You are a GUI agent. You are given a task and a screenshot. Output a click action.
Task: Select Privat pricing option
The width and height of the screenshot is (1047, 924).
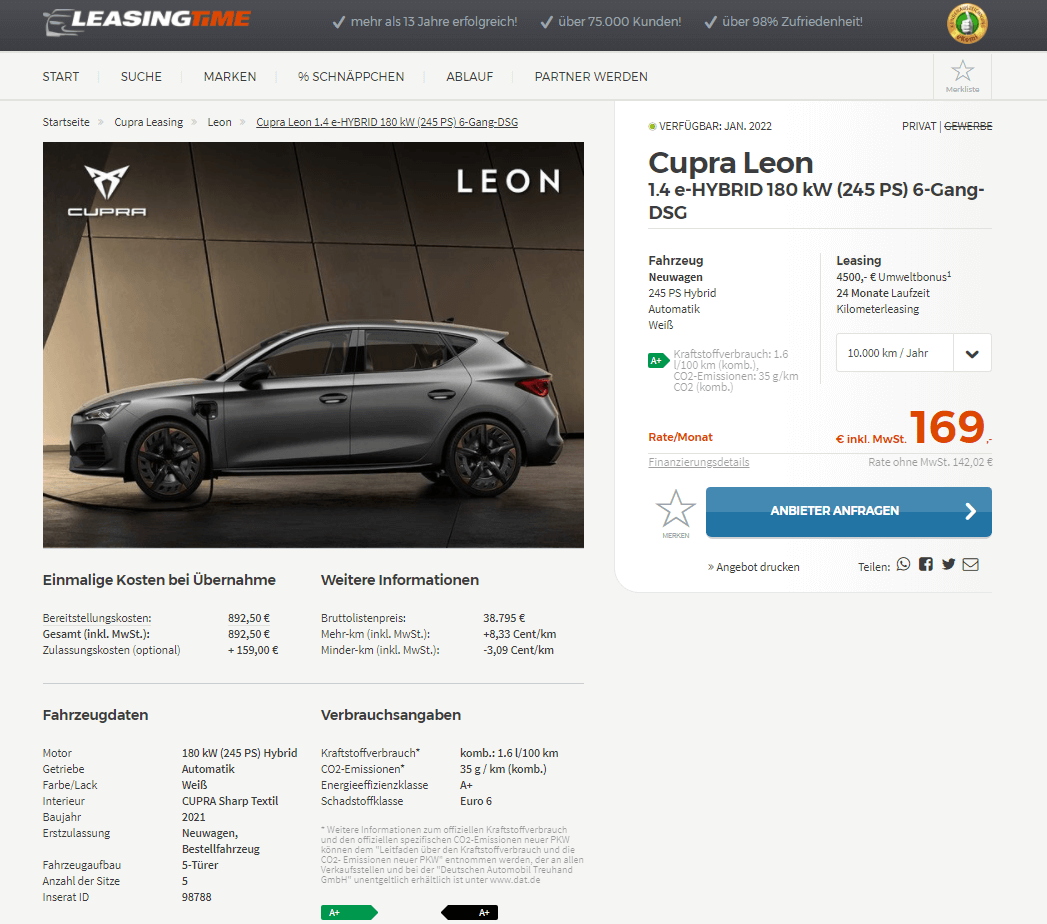[x=919, y=126]
